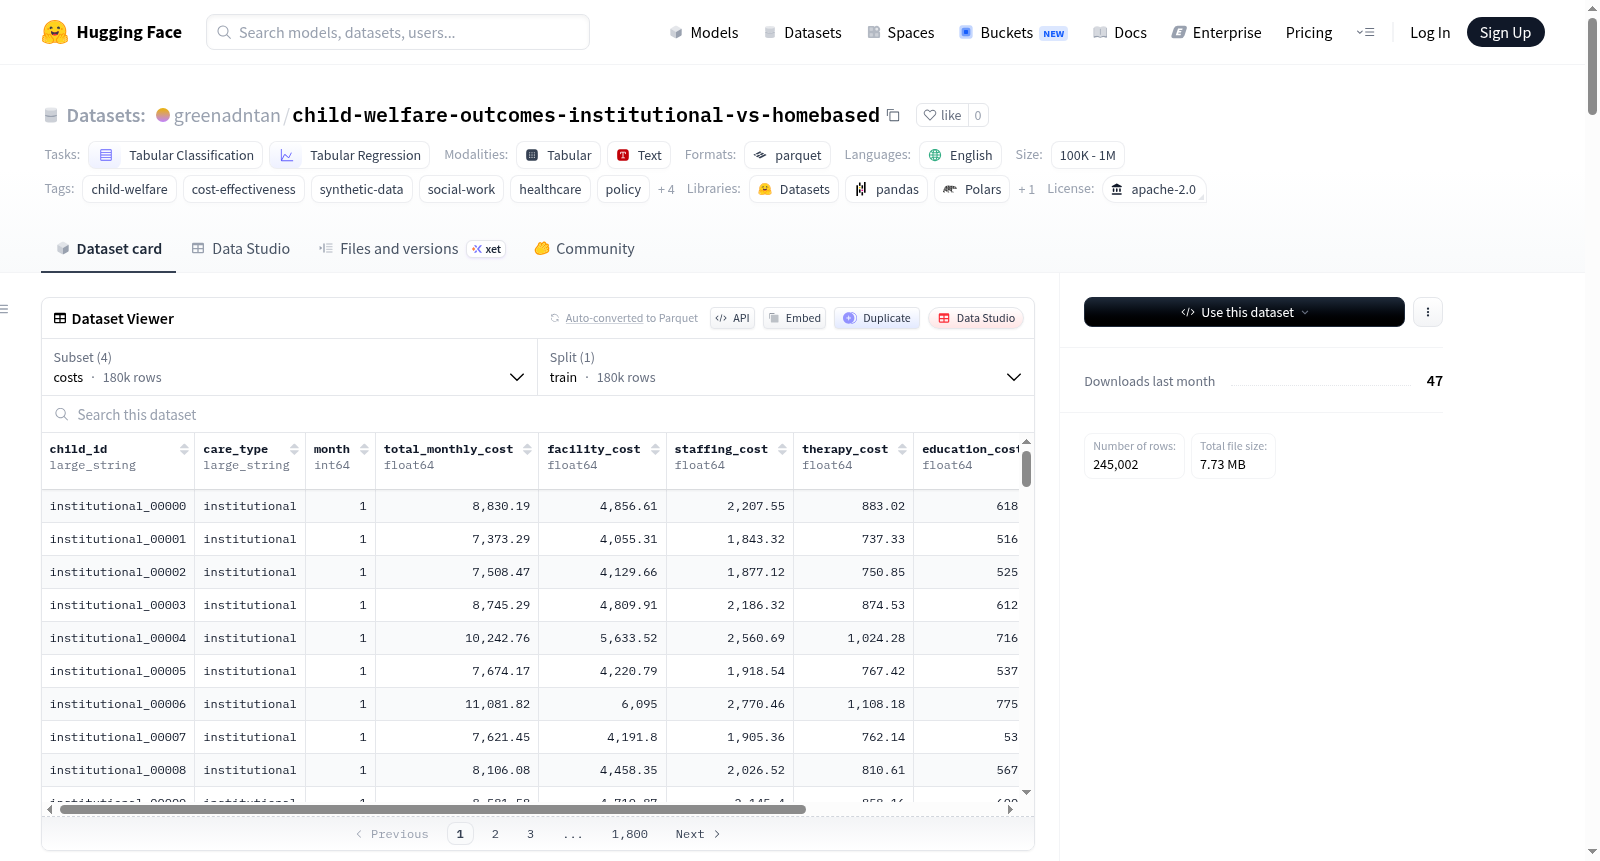This screenshot has width=1600, height=861.
Task: Open Data Studio from viewer header
Action: [x=976, y=318]
